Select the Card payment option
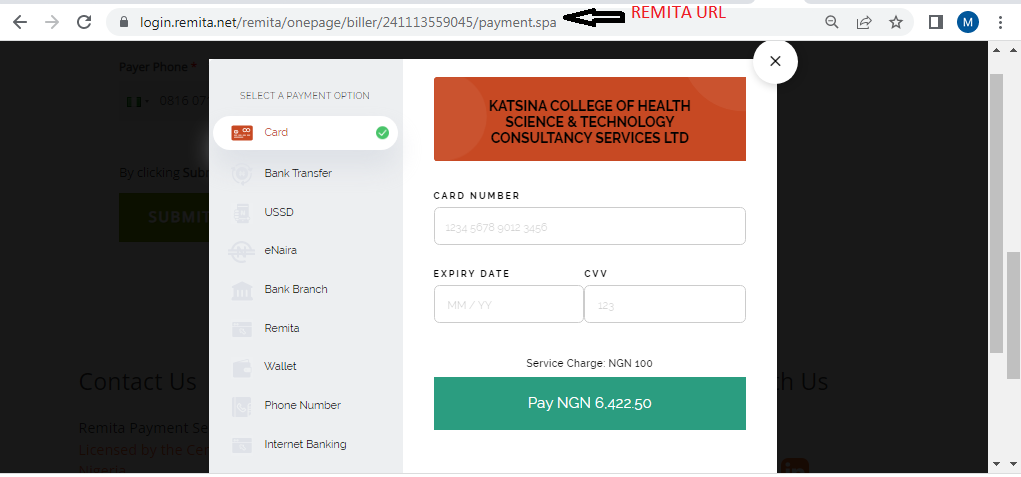This screenshot has height=477, width=1021. (x=305, y=133)
